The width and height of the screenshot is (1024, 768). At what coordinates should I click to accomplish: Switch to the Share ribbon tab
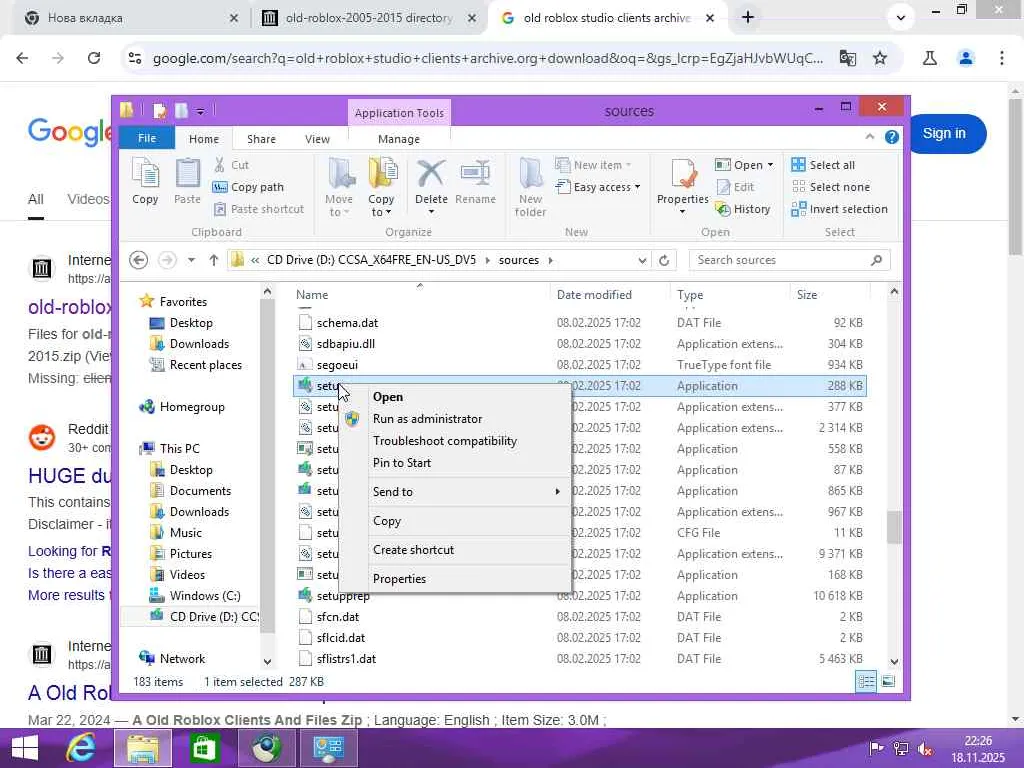[x=261, y=138]
